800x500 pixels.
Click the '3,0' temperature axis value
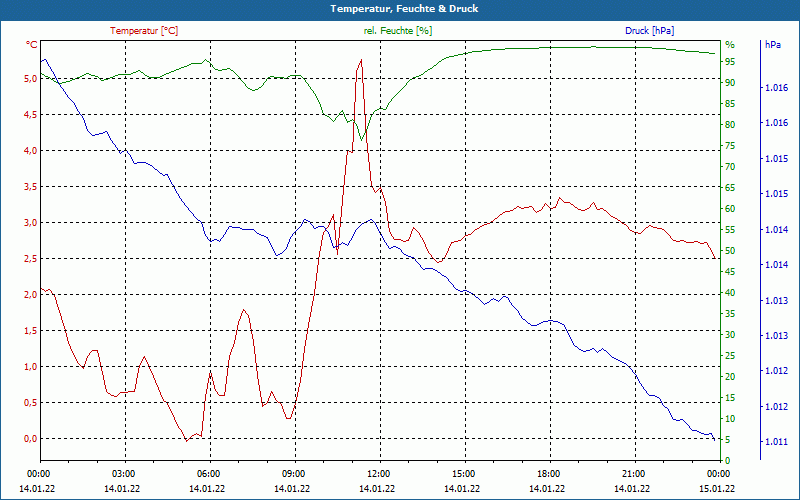pos(31,223)
